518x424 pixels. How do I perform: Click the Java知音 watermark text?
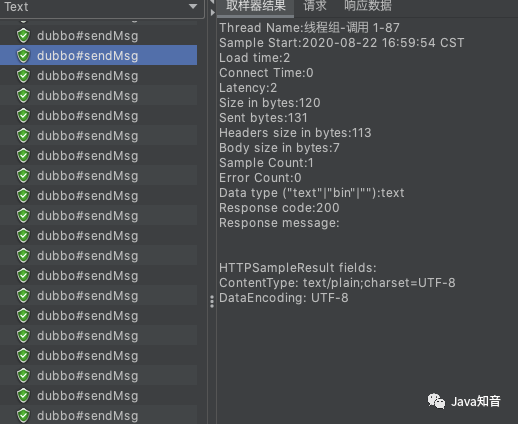pos(476,401)
